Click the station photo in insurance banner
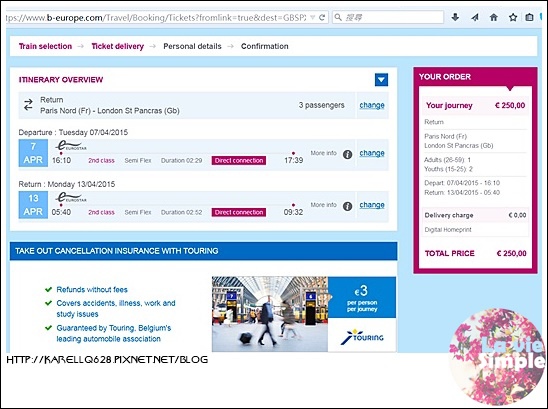This screenshot has width=548, height=409. tap(270, 314)
